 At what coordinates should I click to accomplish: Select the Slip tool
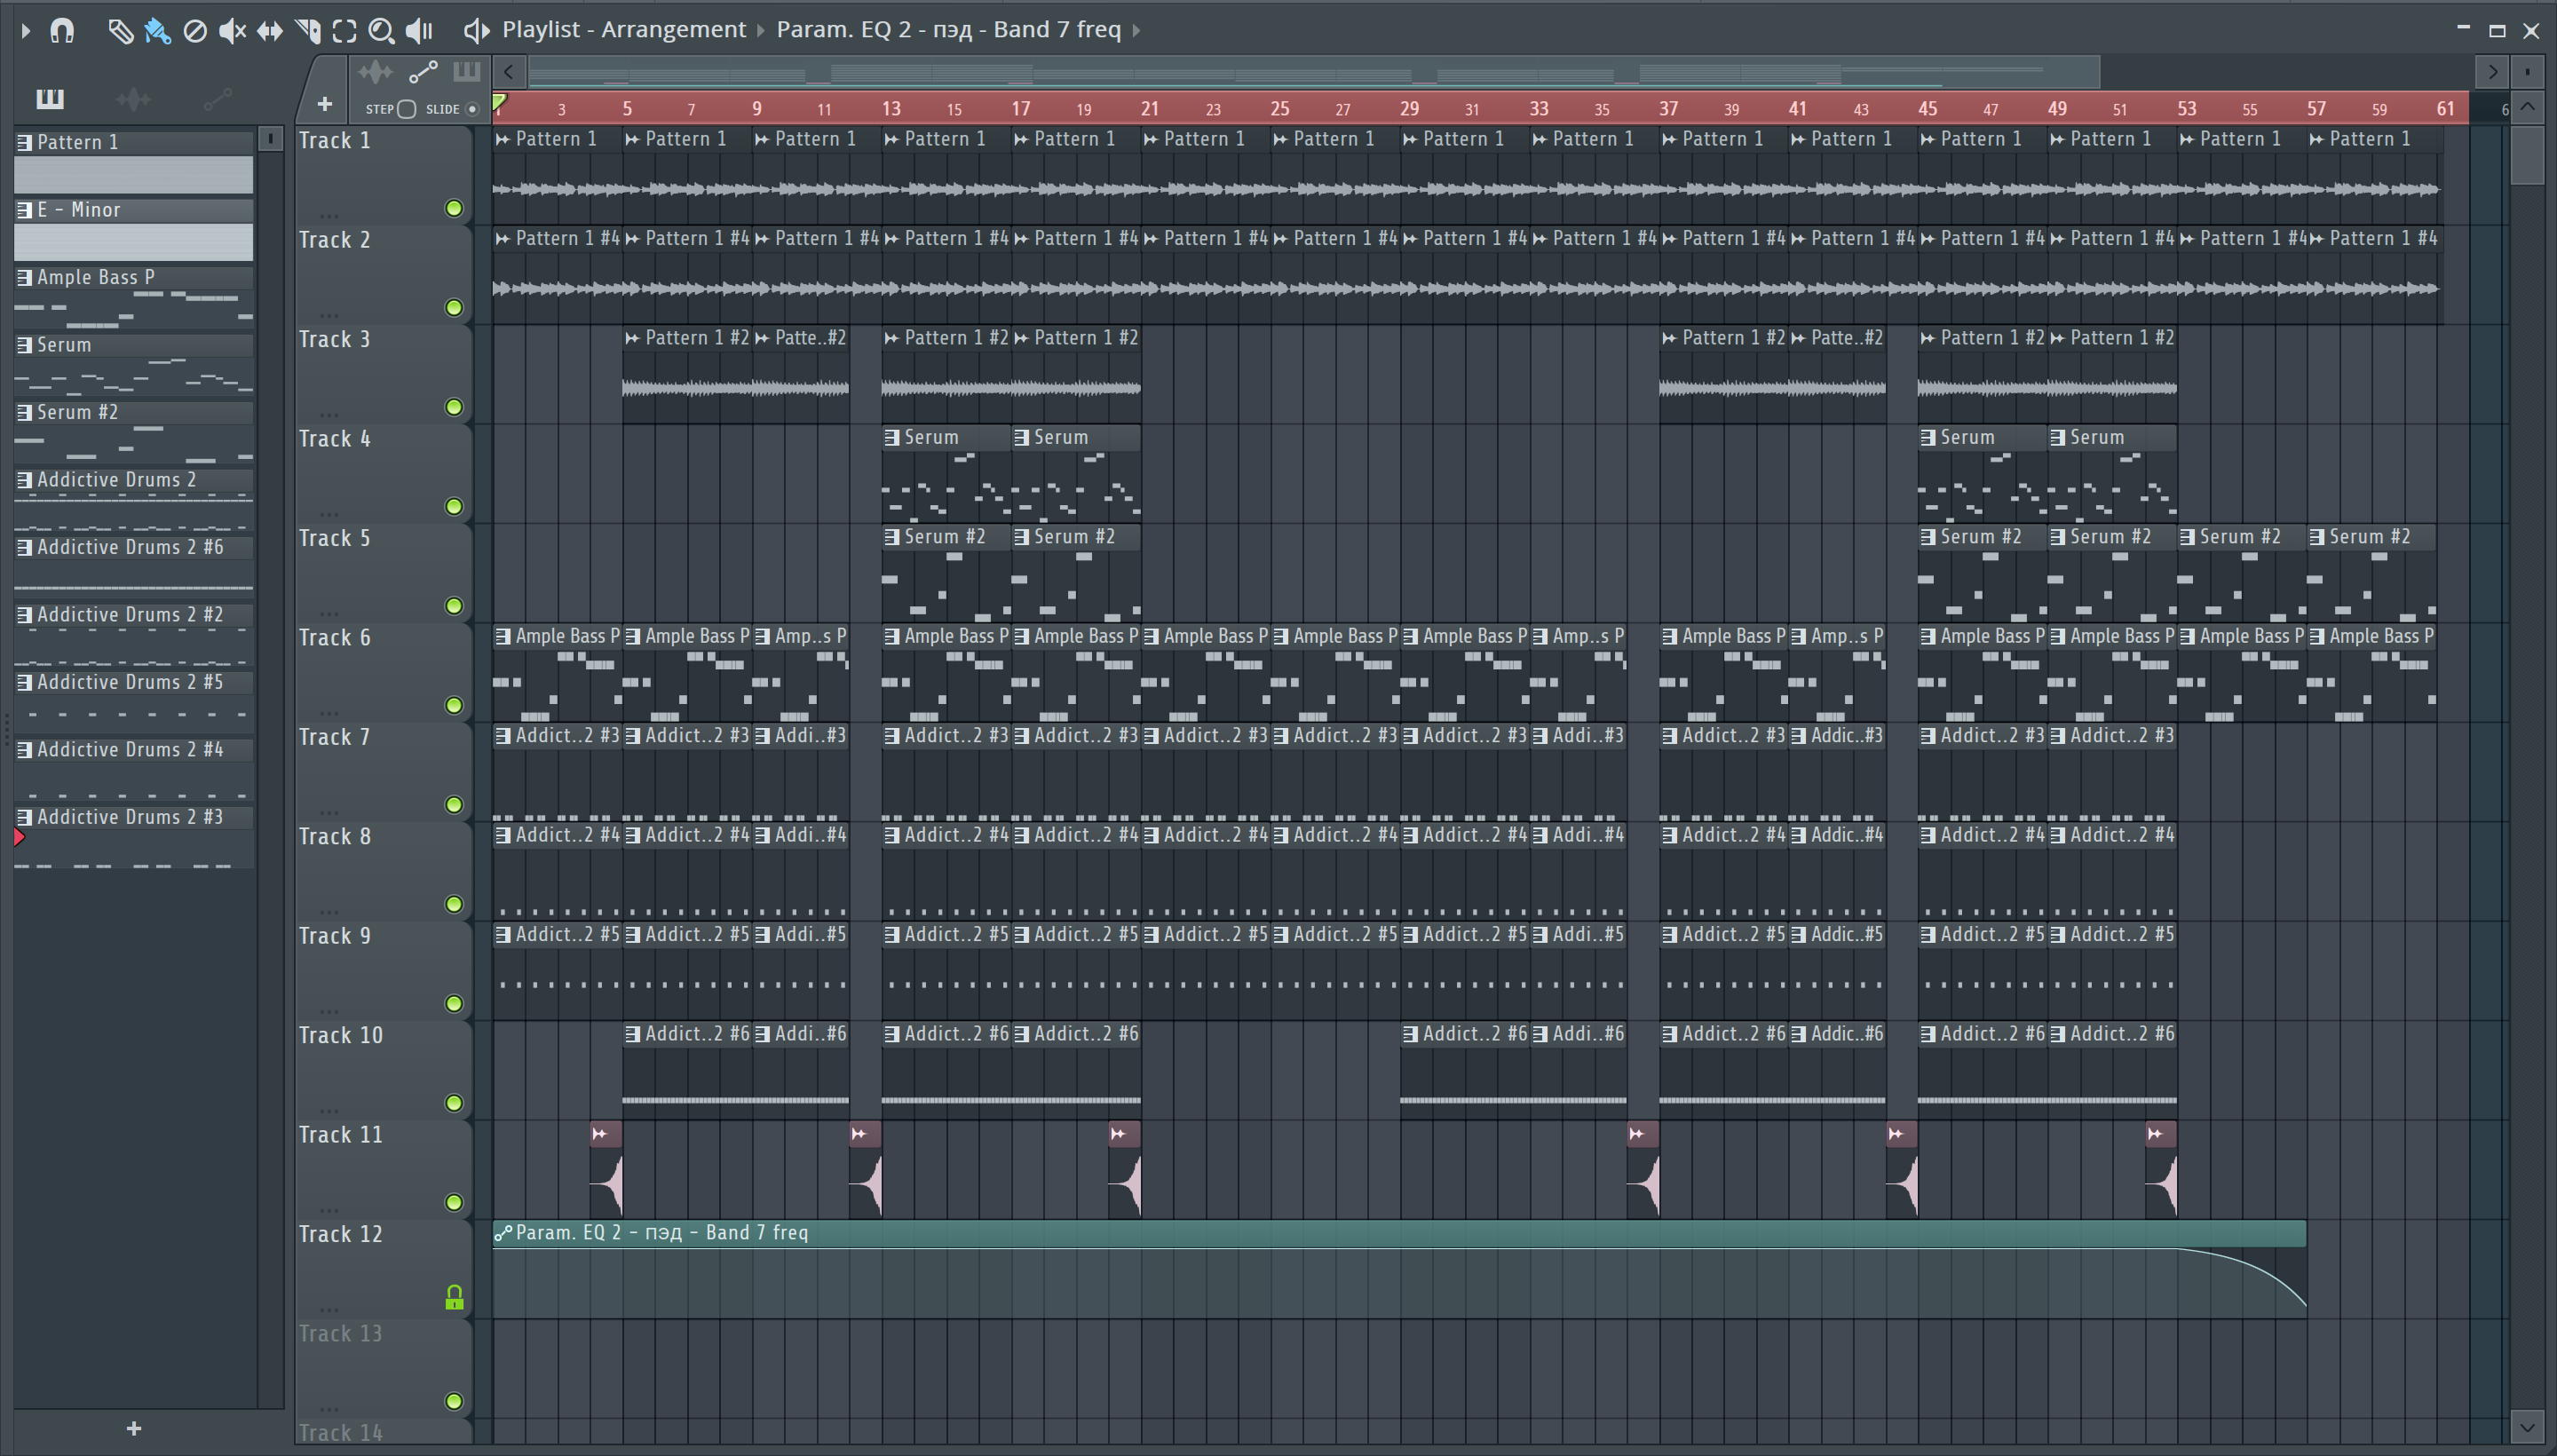pyautogui.click(x=270, y=31)
